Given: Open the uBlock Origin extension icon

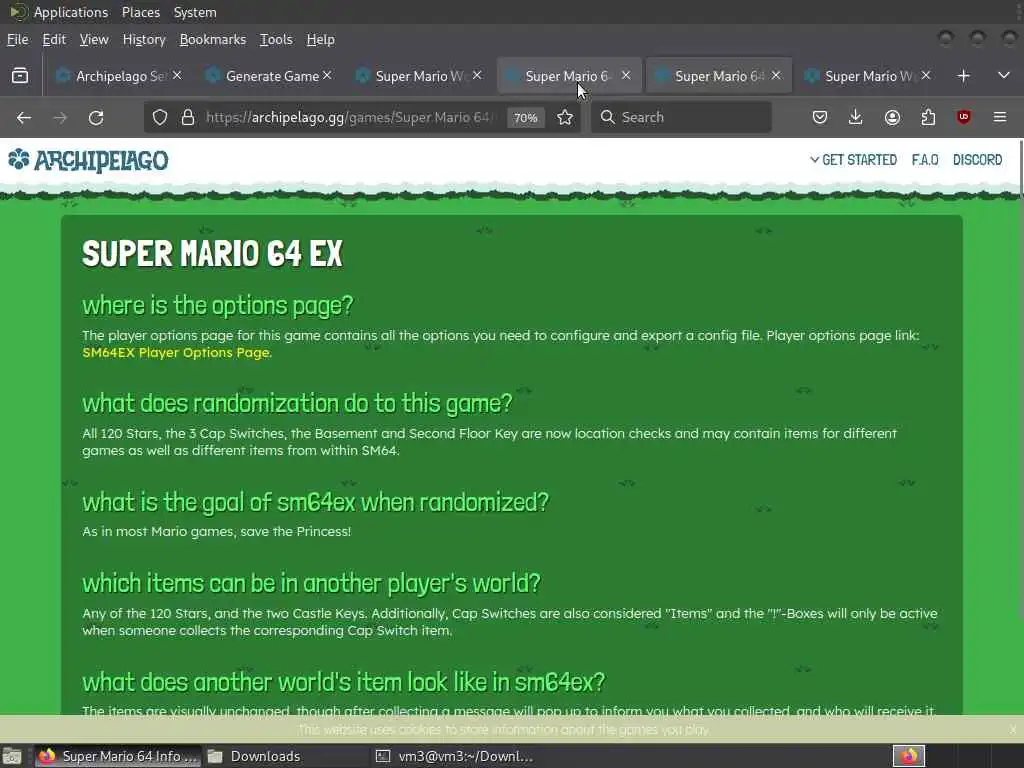Looking at the screenshot, I should pos(964,118).
